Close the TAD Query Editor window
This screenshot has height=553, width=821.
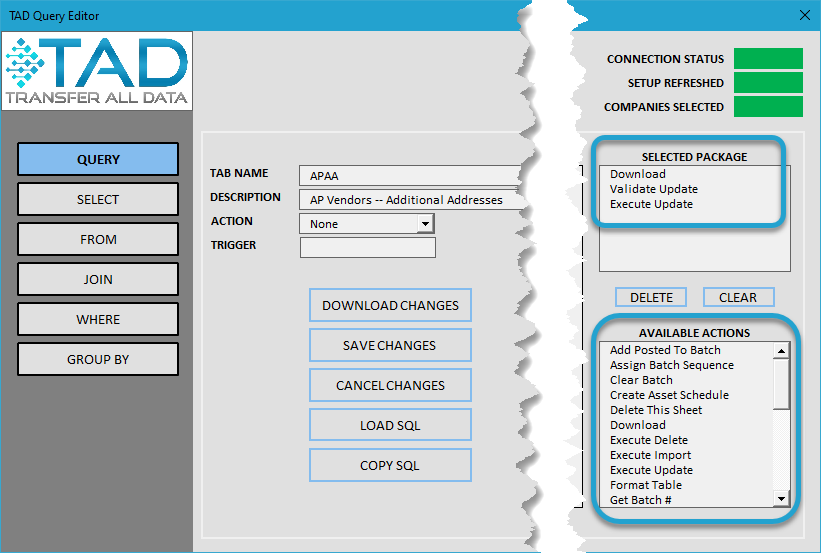pyautogui.click(x=805, y=15)
